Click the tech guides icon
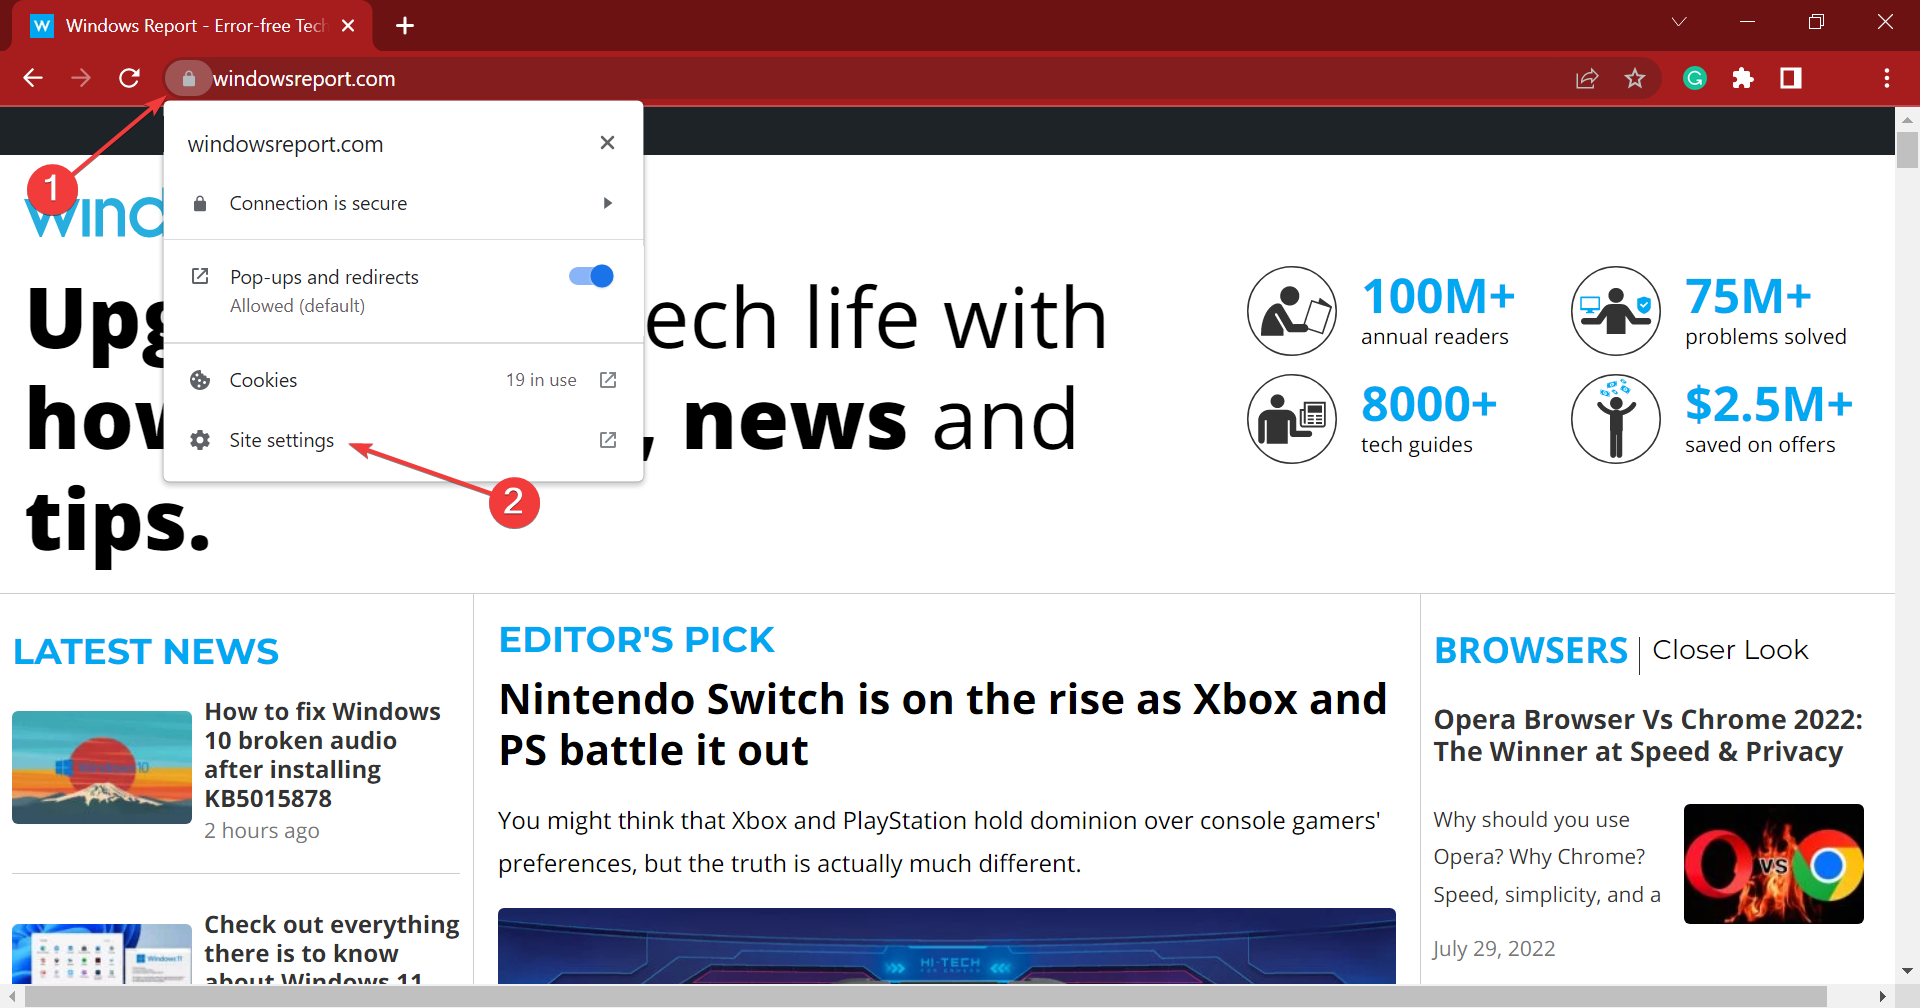Screen dimensions: 1920x1008 tap(1292, 419)
